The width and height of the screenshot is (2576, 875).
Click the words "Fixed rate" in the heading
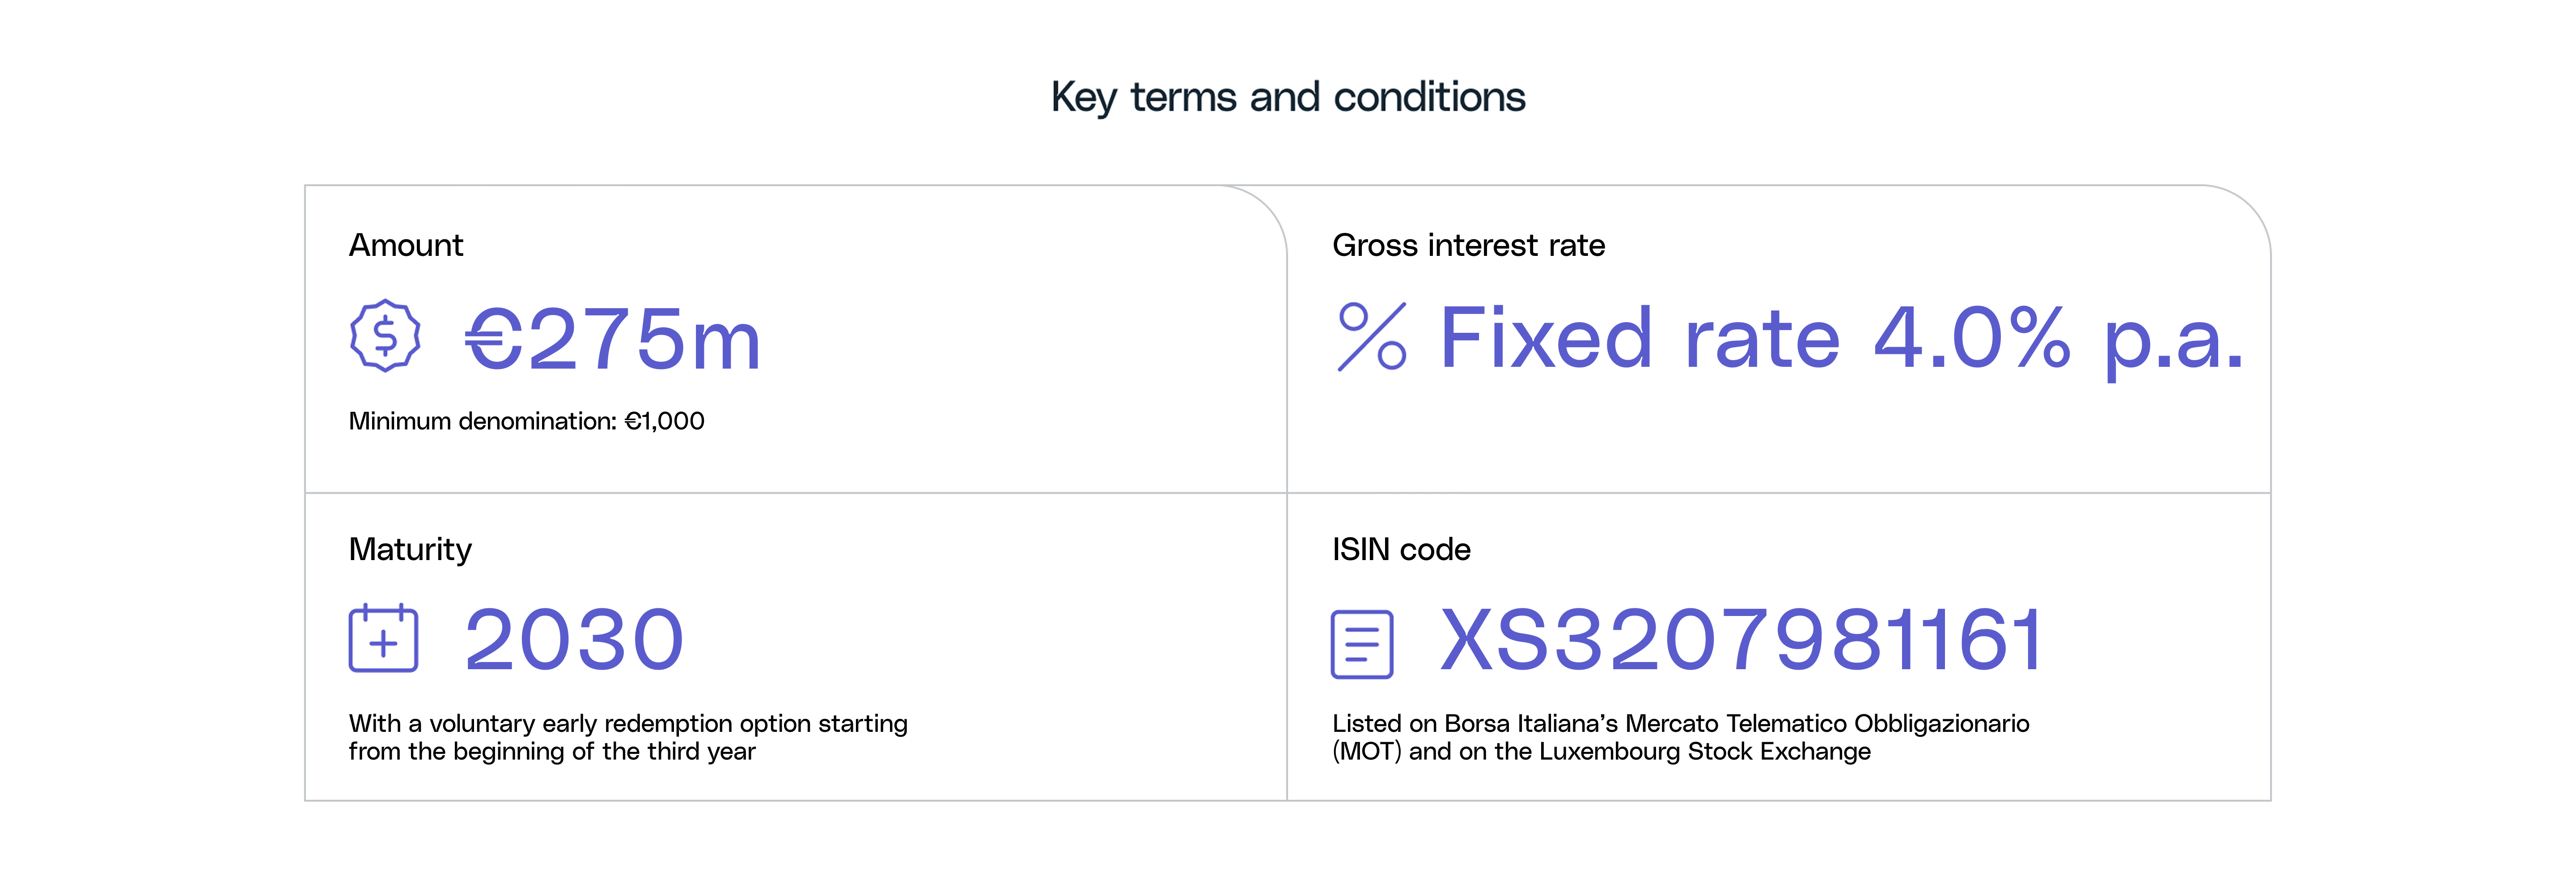[x=1639, y=339]
